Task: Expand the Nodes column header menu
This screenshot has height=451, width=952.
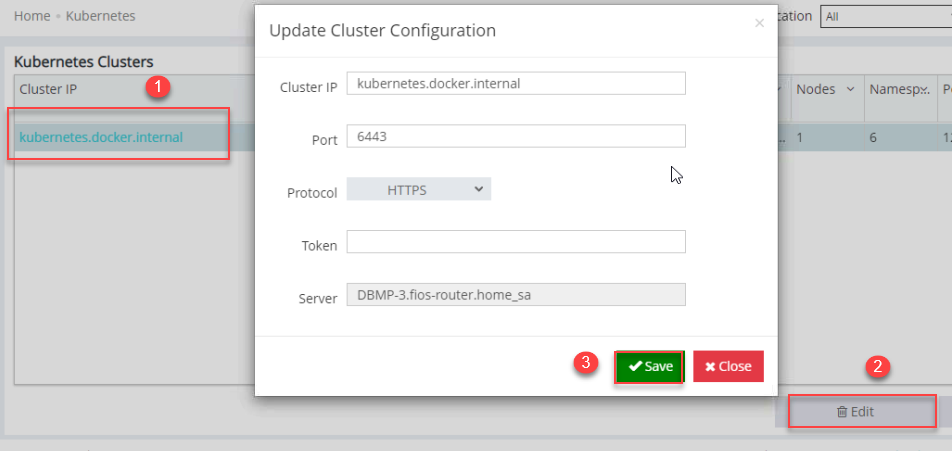Action: 851,89
